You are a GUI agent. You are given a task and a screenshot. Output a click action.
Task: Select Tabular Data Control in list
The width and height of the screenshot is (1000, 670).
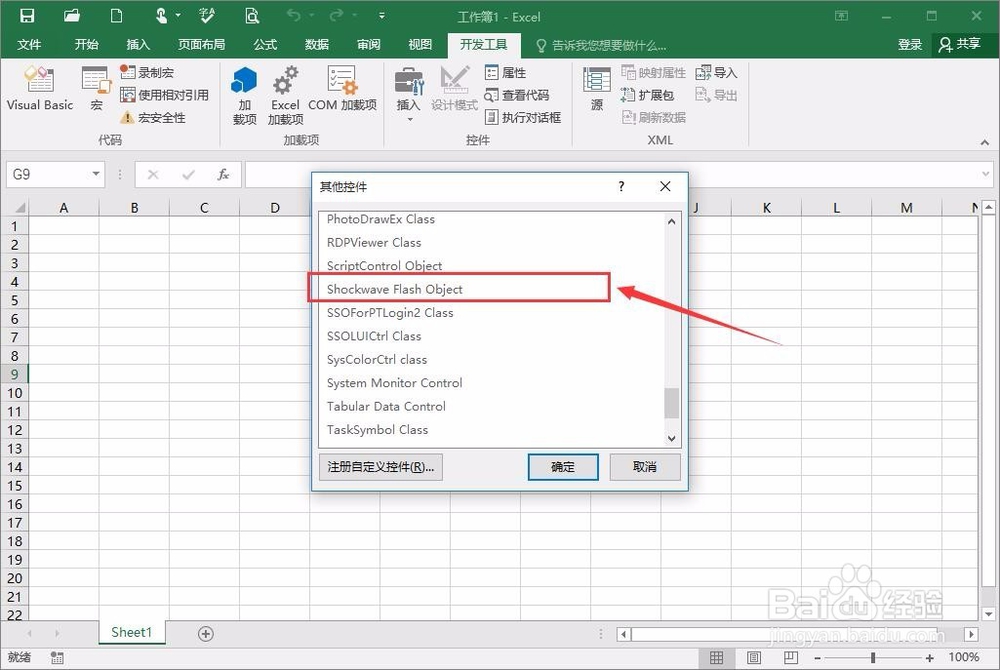(491, 406)
